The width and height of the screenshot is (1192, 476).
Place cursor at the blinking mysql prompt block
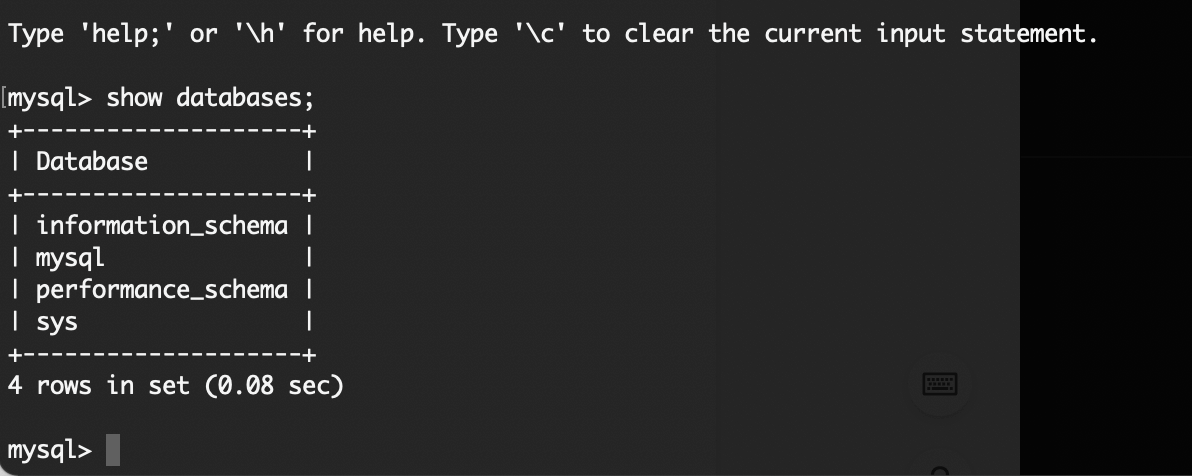pos(113,449)
